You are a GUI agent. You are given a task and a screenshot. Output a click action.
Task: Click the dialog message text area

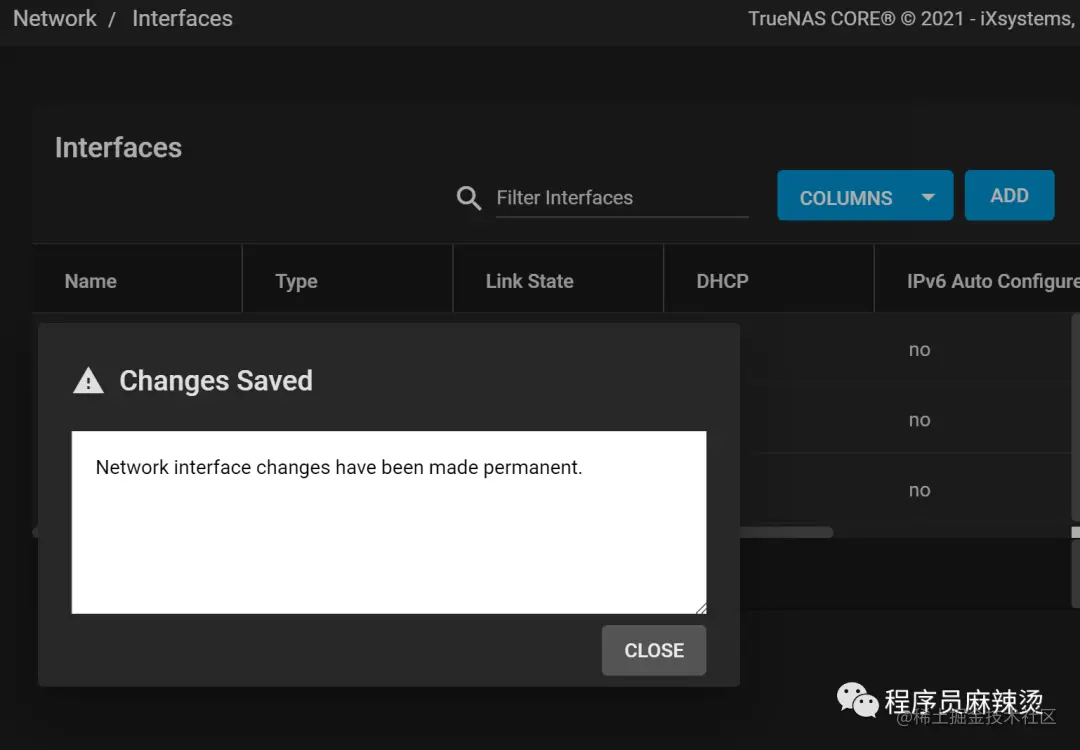(x=388, y=522)
